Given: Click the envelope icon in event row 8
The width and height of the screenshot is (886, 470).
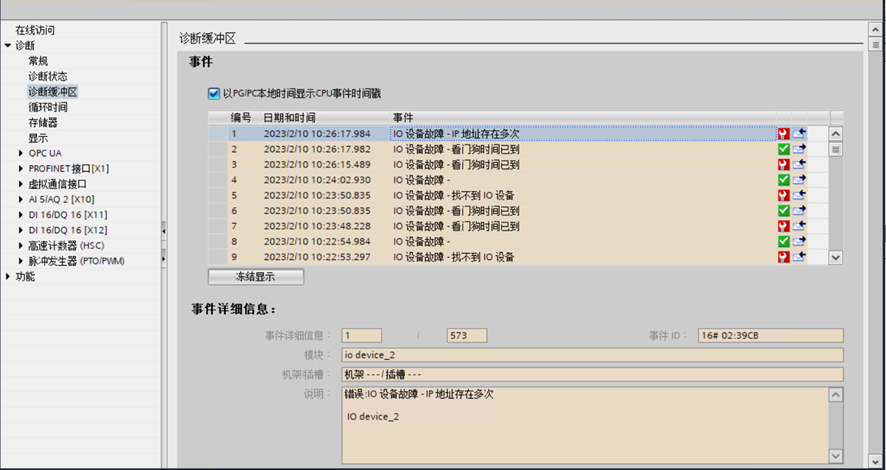Looking at the screenshot, I should (799, 241).
